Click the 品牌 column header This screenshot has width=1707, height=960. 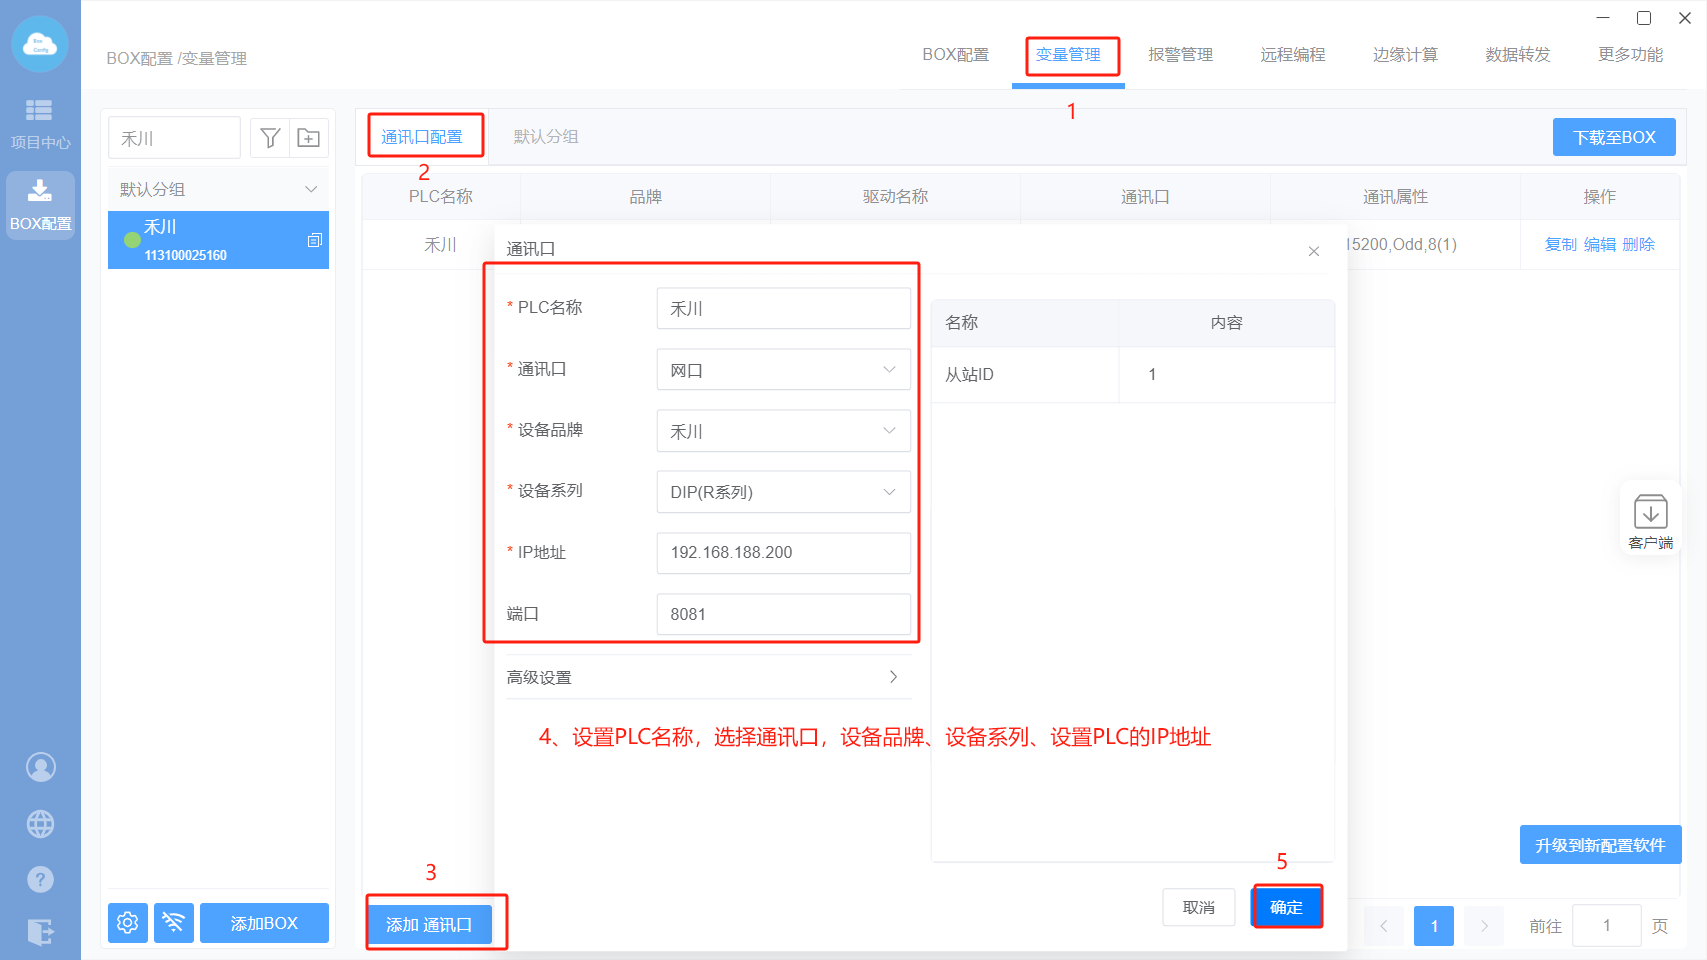(x=645, y=197)
